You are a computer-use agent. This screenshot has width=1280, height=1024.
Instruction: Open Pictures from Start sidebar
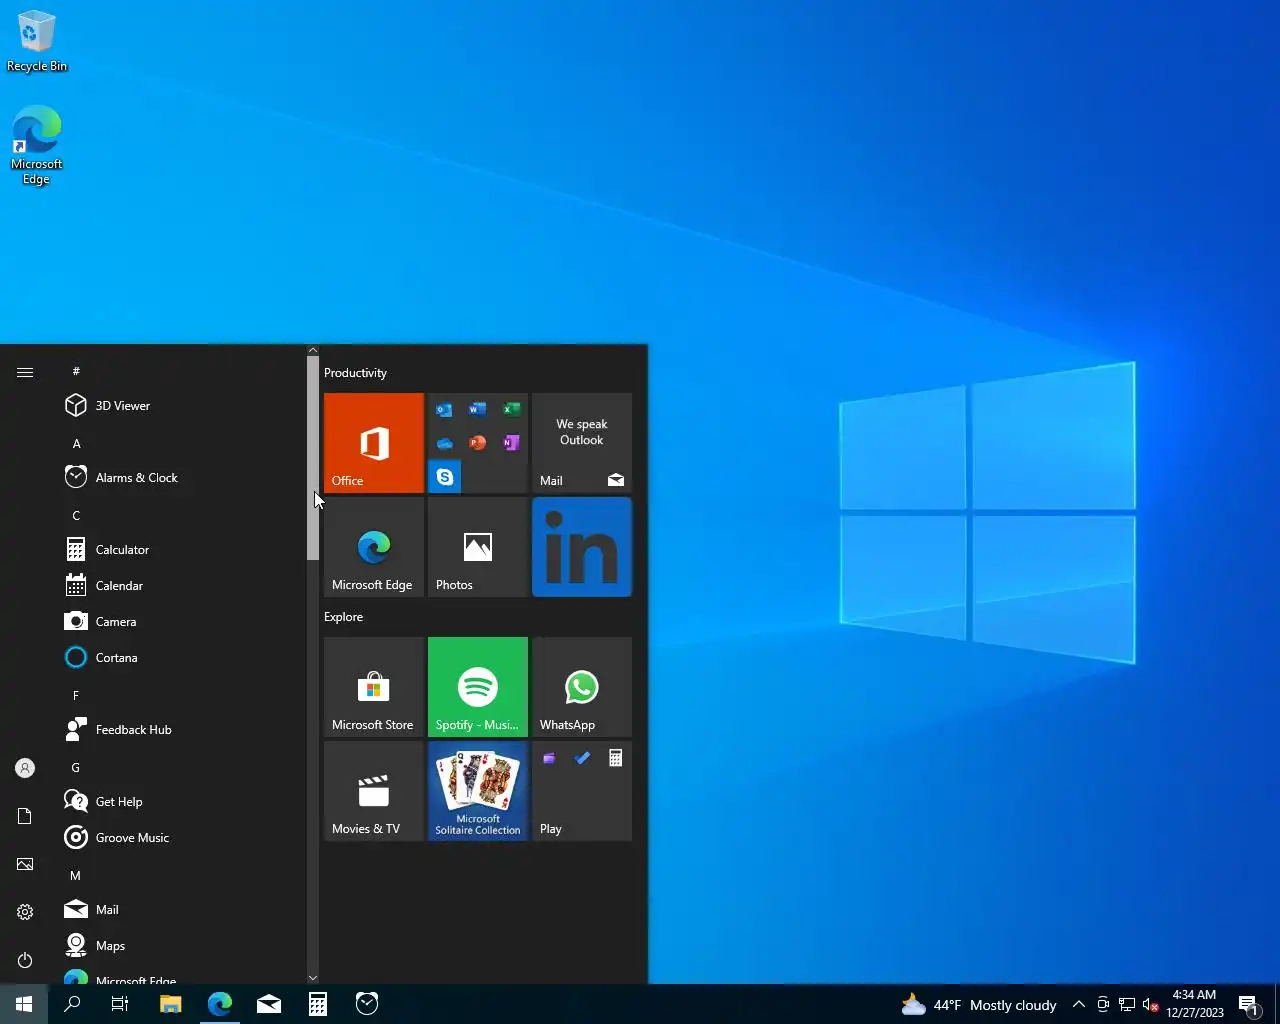click(x=25, y=864)
